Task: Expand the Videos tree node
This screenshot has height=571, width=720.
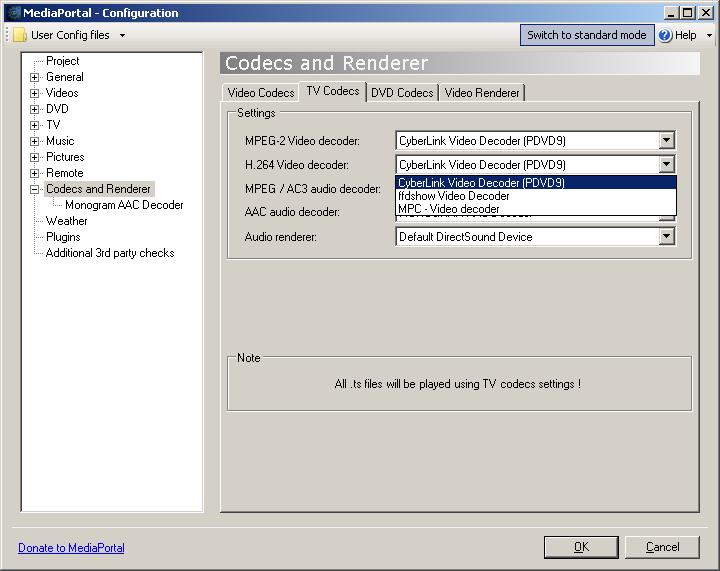Action: [x=35, y=93]
